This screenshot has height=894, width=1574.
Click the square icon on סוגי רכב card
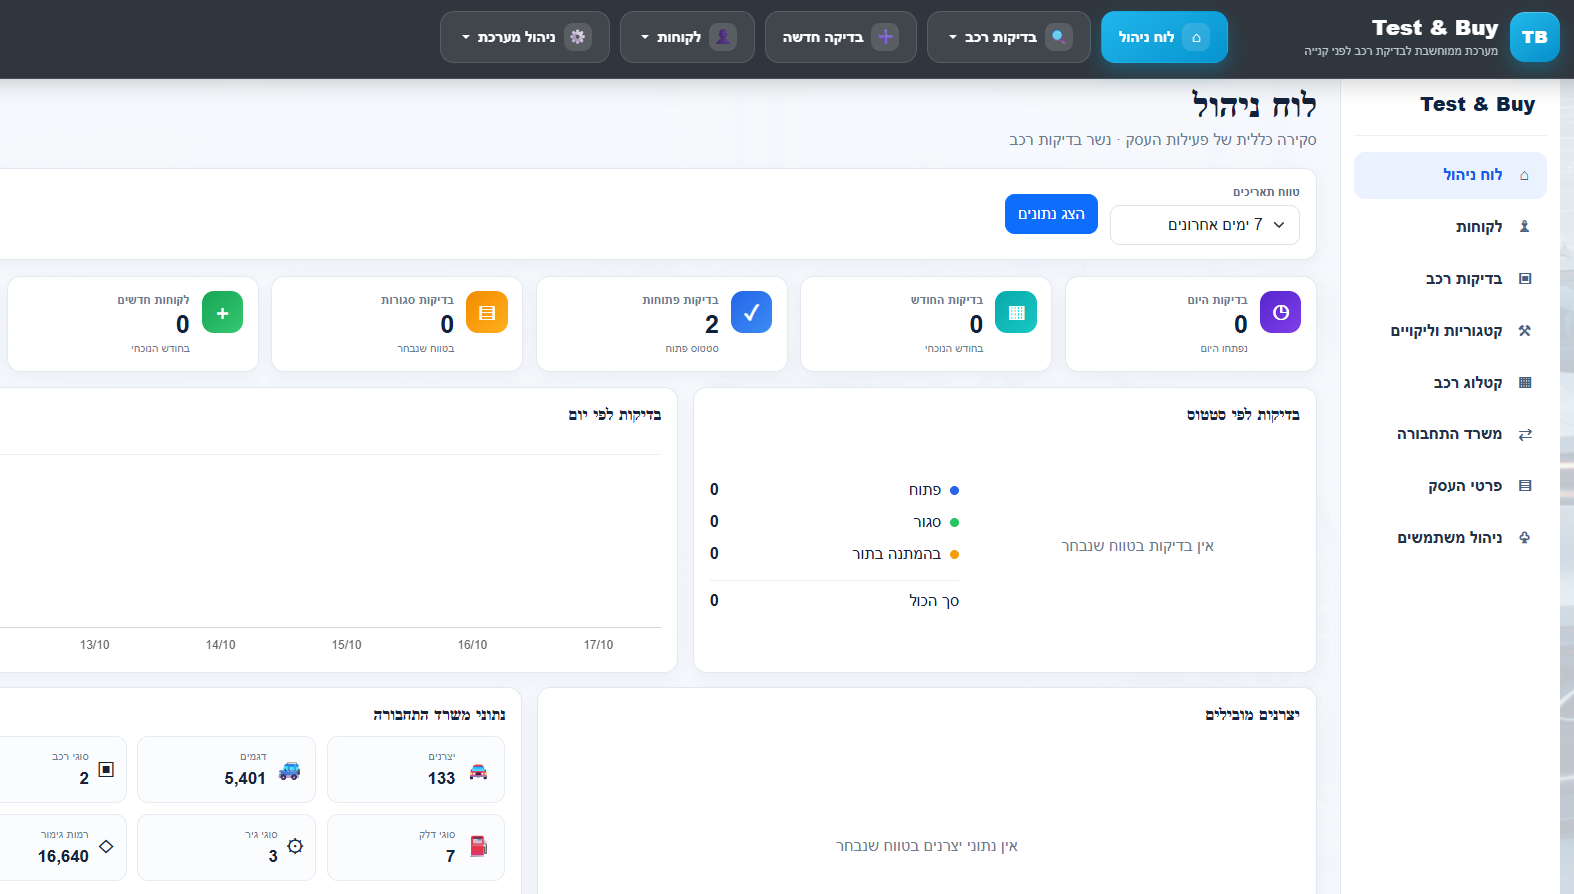106,769
